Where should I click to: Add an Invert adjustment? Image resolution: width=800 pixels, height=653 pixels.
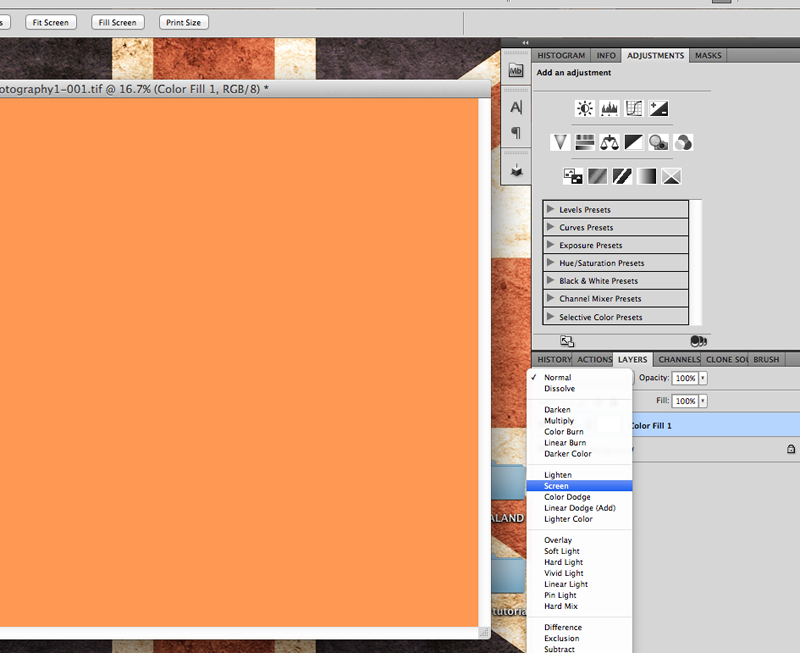[572, 177]
